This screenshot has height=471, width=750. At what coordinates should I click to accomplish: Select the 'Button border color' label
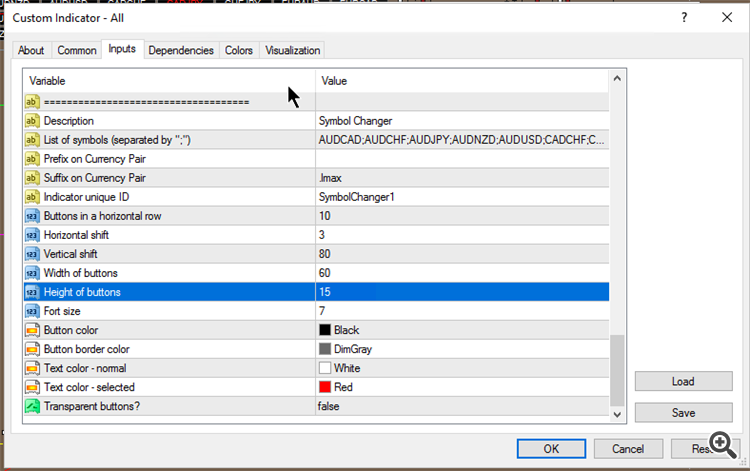pyautogui.click(x=87, y=349)
